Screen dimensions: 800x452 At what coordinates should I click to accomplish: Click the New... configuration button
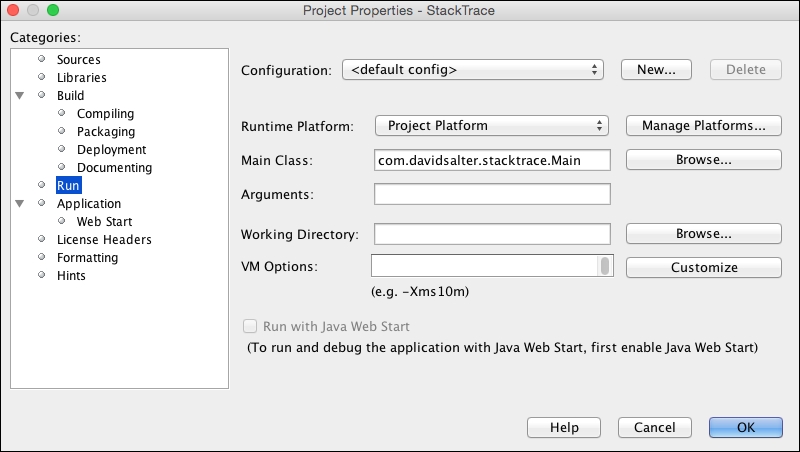[x=656, y=70]
